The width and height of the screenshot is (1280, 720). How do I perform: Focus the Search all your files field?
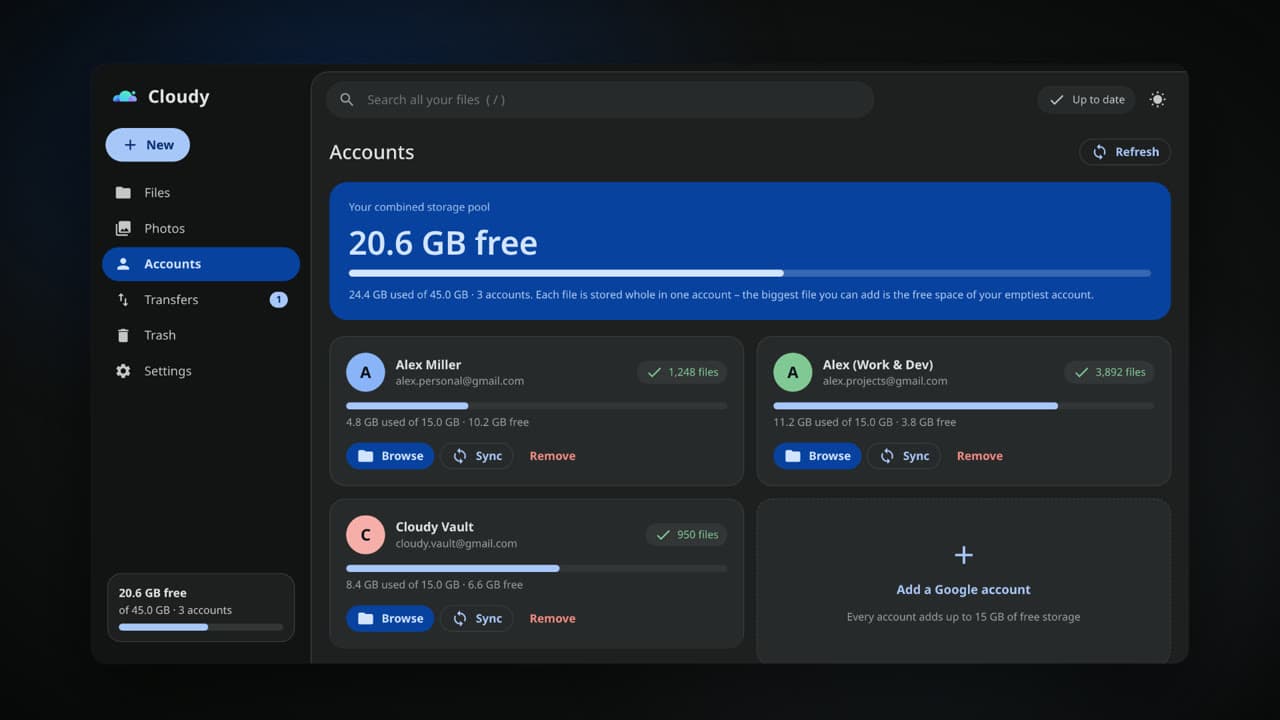(x=600, y=100)
